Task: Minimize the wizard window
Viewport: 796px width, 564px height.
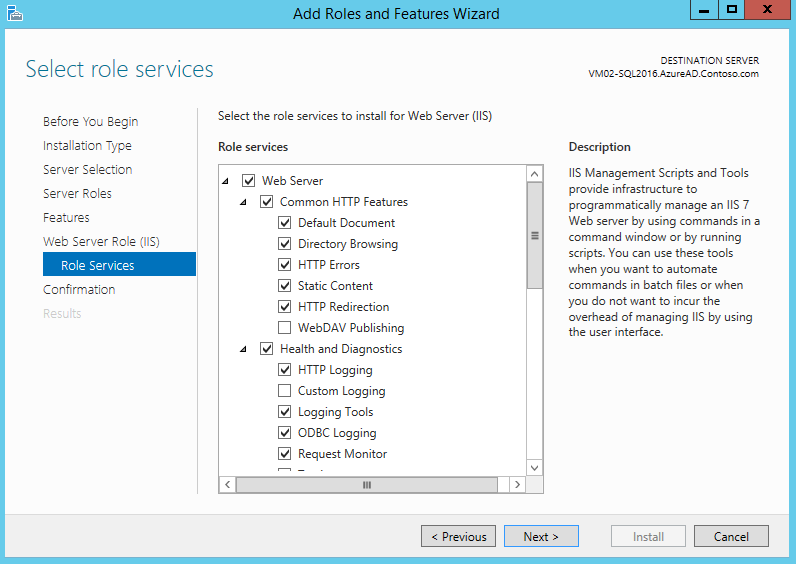Action: coord(704,10)
